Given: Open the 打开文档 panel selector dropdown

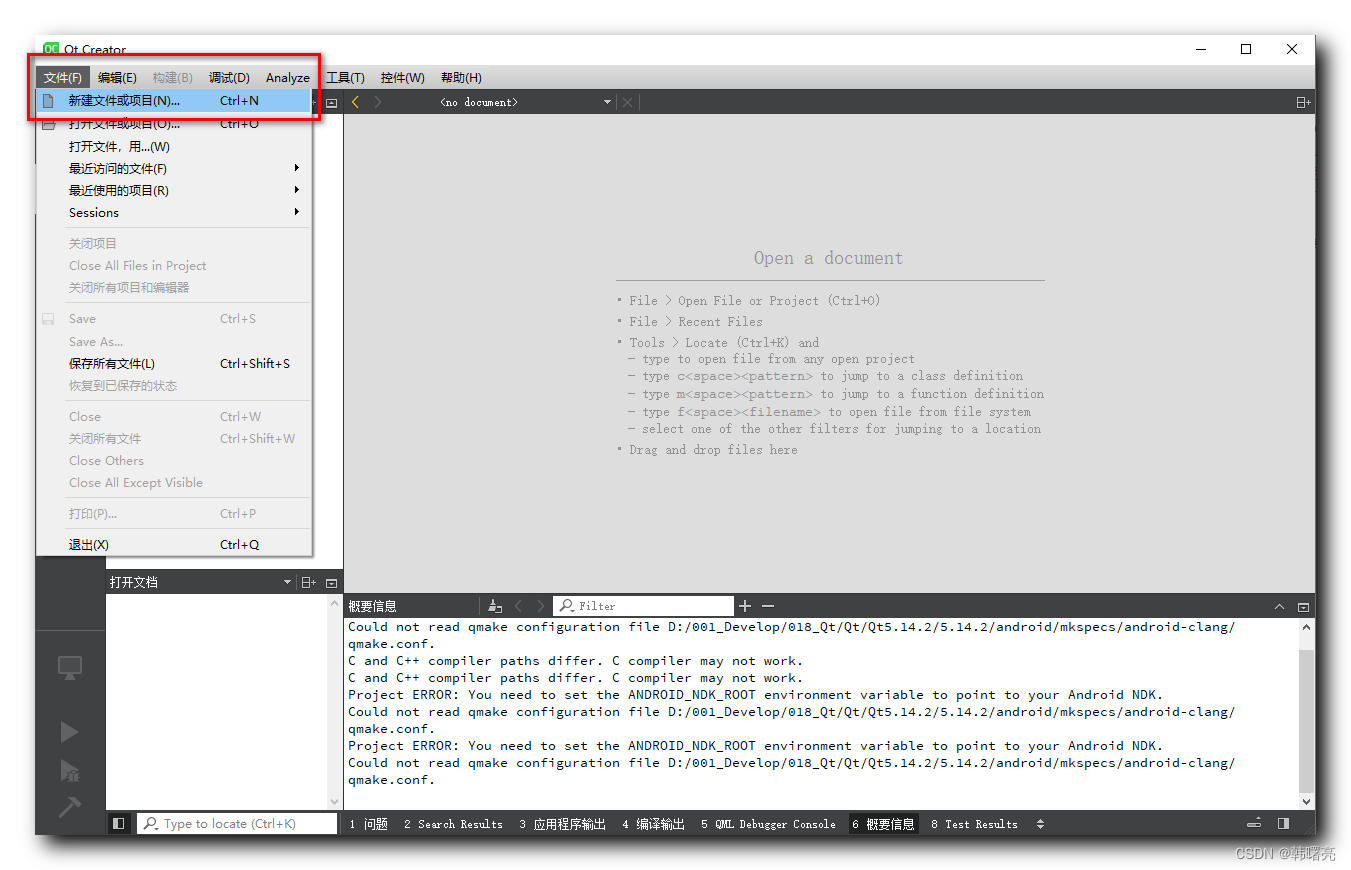Looking at the screenshot, I should [287, 581].
